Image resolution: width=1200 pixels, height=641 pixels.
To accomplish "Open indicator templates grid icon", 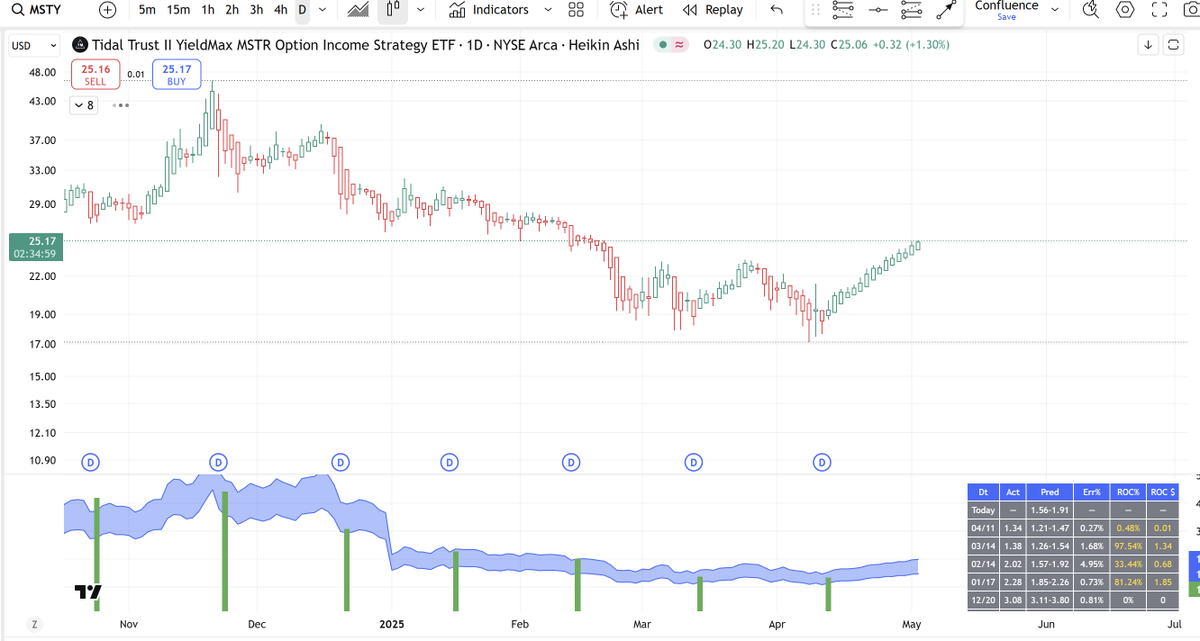I will tap(576, 10).
